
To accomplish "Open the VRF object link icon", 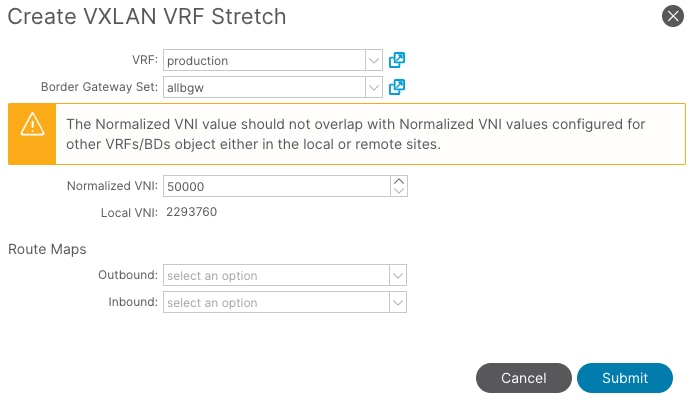I will pos(397,60).
